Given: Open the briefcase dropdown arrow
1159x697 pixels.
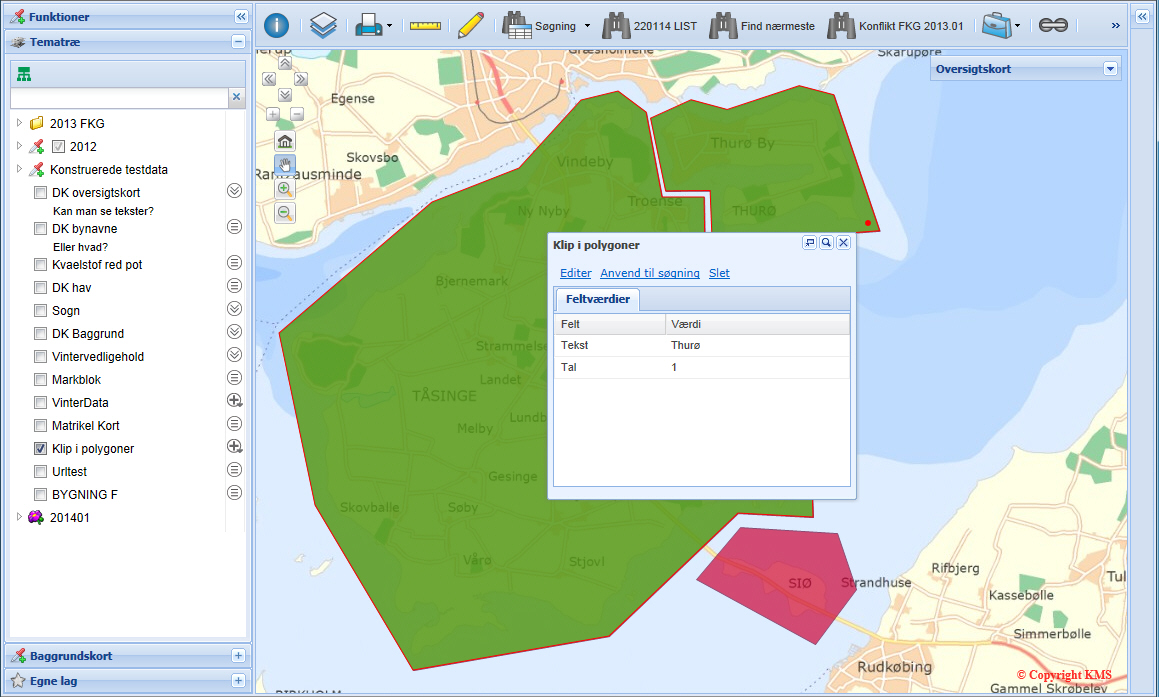Looking at the screenshot, I should click(1018, 26).
